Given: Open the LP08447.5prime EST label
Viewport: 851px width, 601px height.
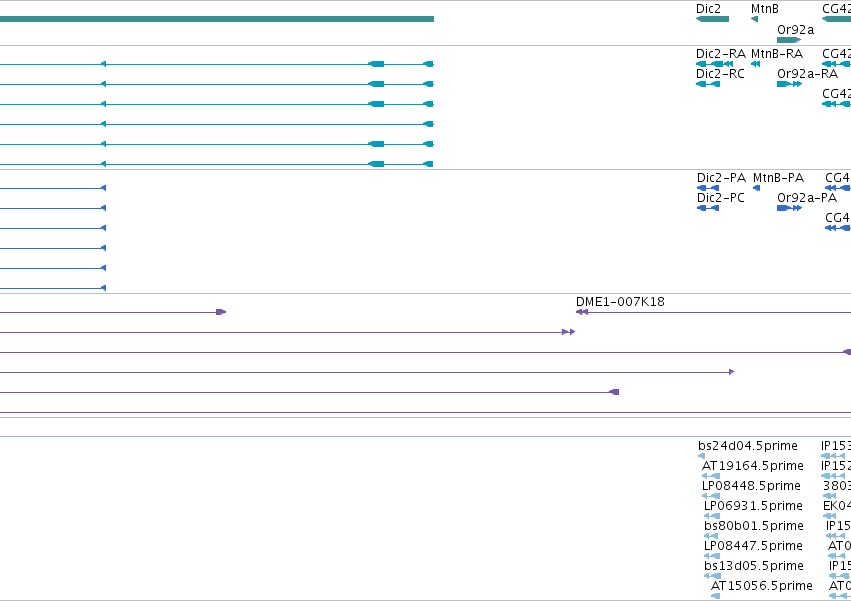Looking at the screenshot, I should coord(753,546).
